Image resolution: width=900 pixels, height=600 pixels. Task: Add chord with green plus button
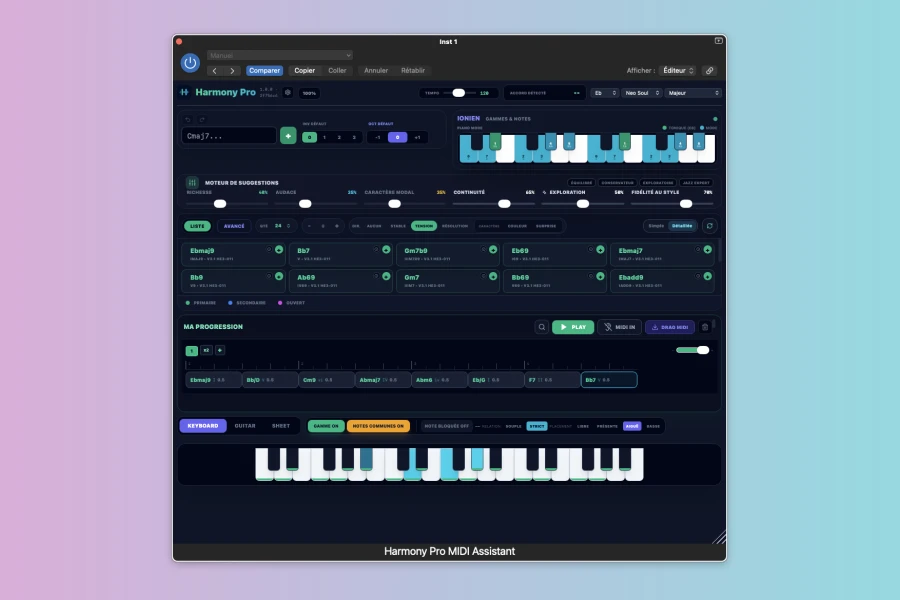(288, 136)
